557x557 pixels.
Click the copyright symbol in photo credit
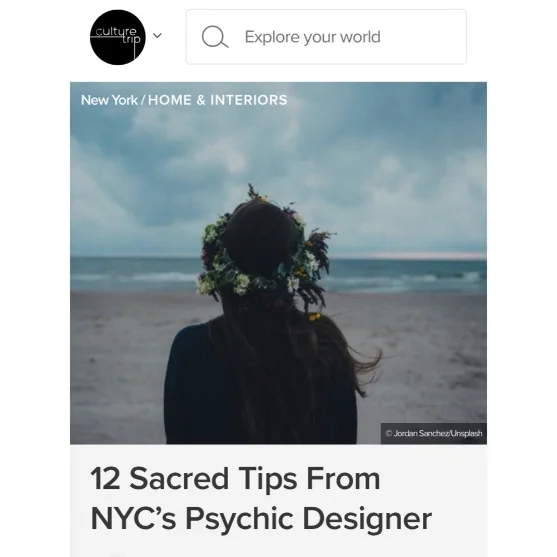[x=389, y=433]
